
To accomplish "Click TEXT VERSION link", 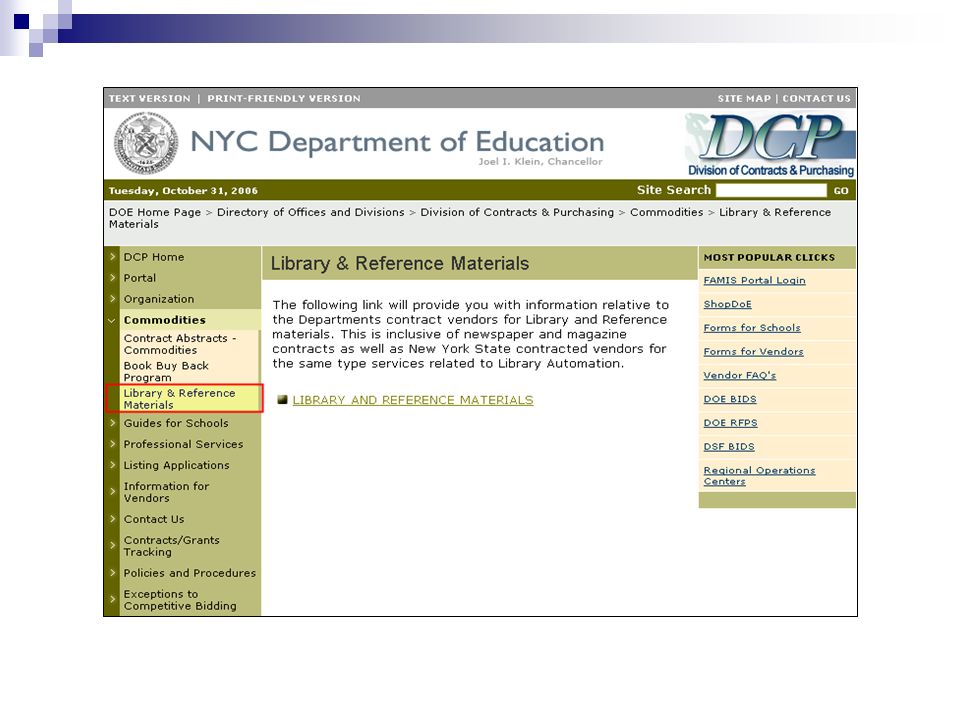I will pos(149,99).
